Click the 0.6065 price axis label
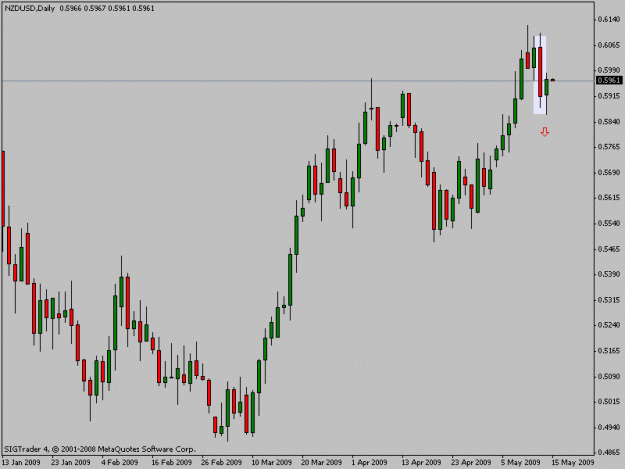Image resolution: width=625 pixels, height=469 pixels. click(x=609, y=45)
